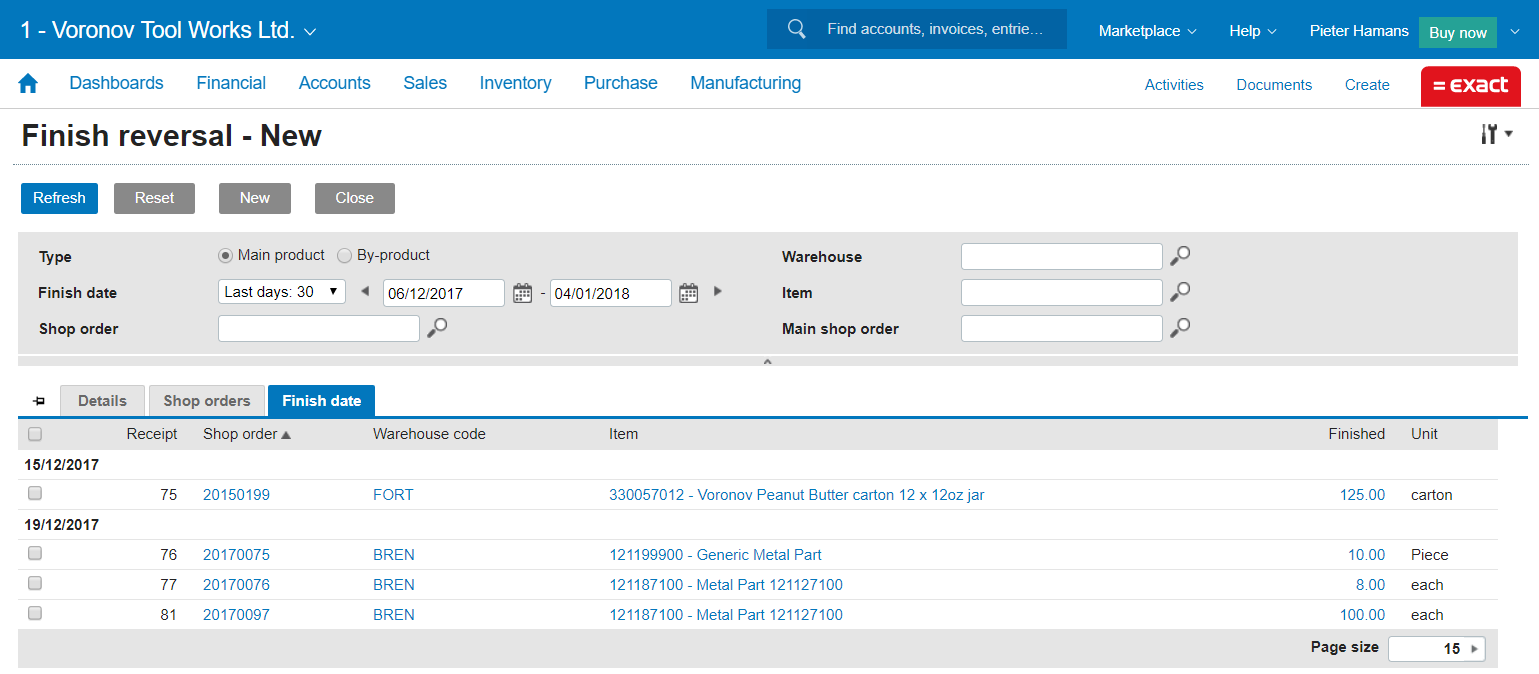
Task: Open calendar picker for start date 06/12/2017
Action: [522, 293]
